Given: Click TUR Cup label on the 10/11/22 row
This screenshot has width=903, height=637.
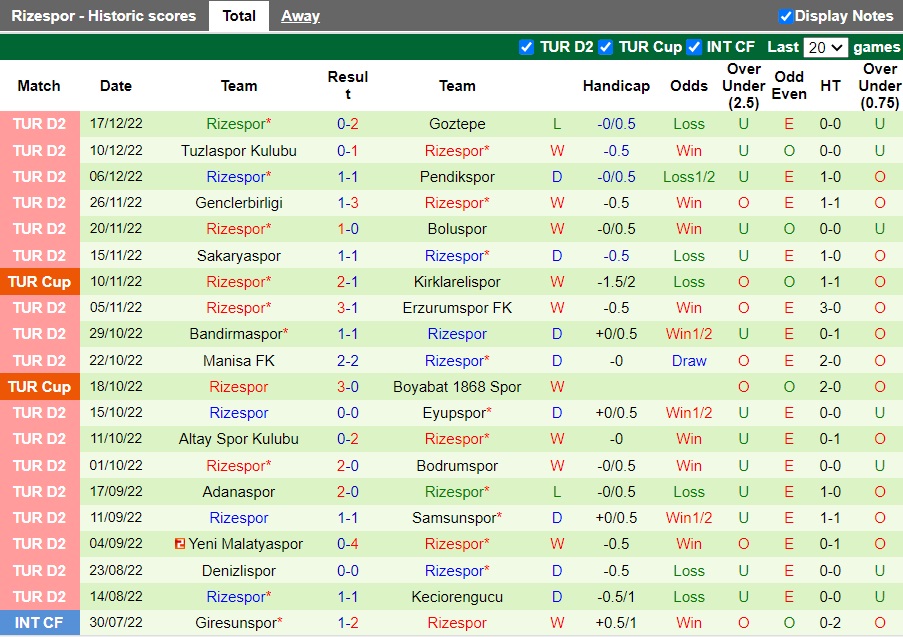Looking at the screenshot, I should (39, 282).
